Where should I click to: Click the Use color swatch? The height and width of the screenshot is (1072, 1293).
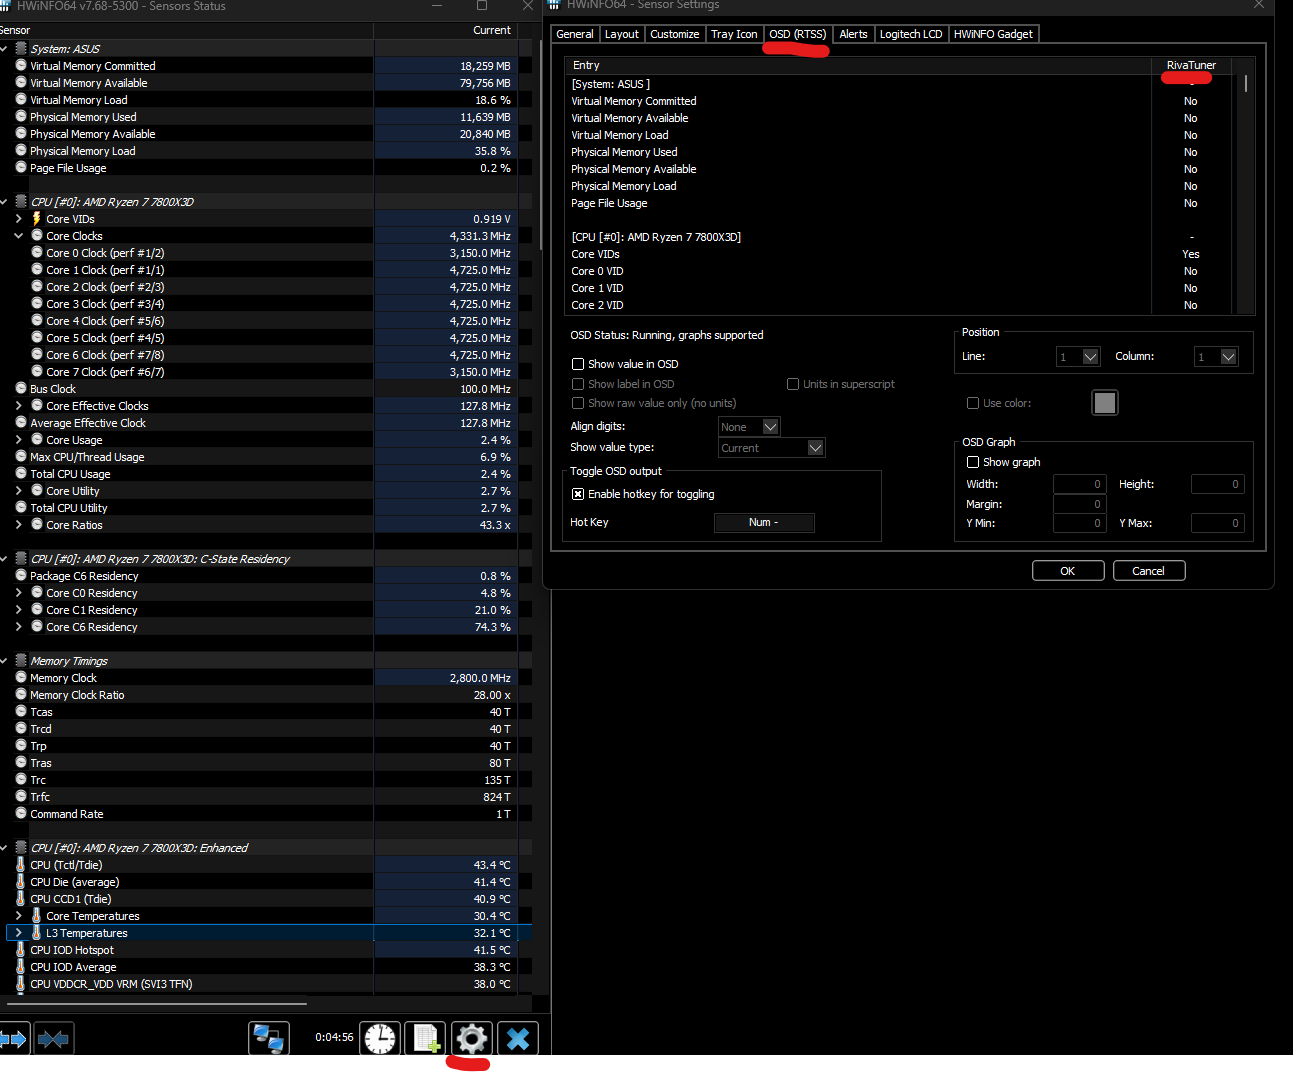(x=1104, y=402)
